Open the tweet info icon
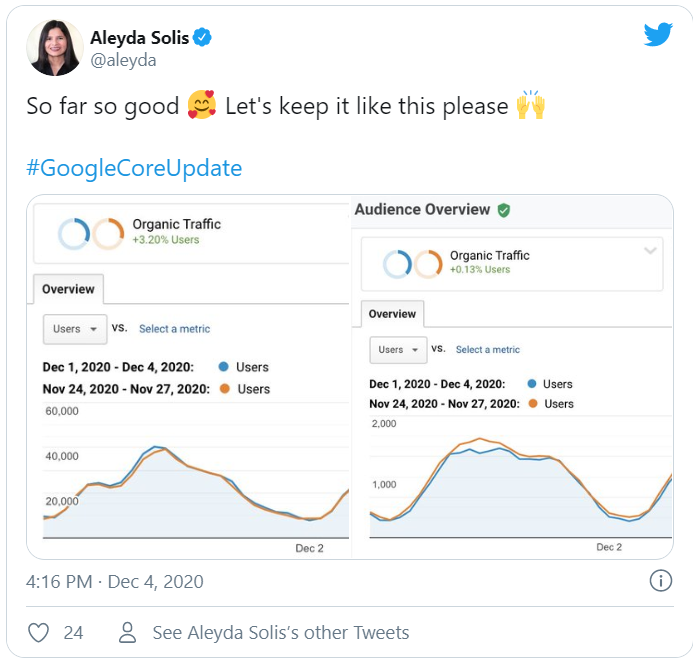This screenshot has height=658, width=693. 660,581
